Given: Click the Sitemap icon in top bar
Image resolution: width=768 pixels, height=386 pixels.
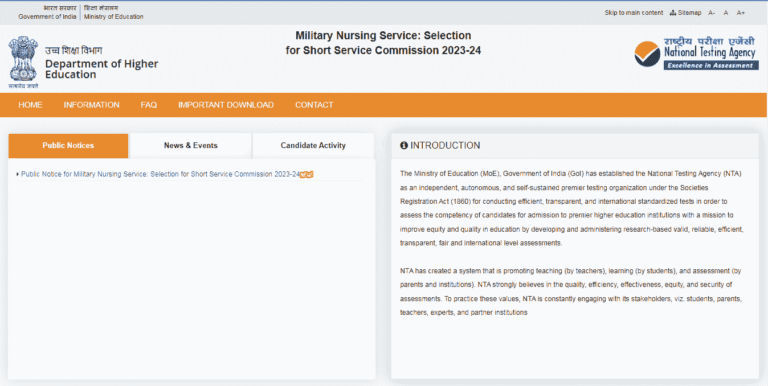Looking at the screenshot, I should pos(673,13).
